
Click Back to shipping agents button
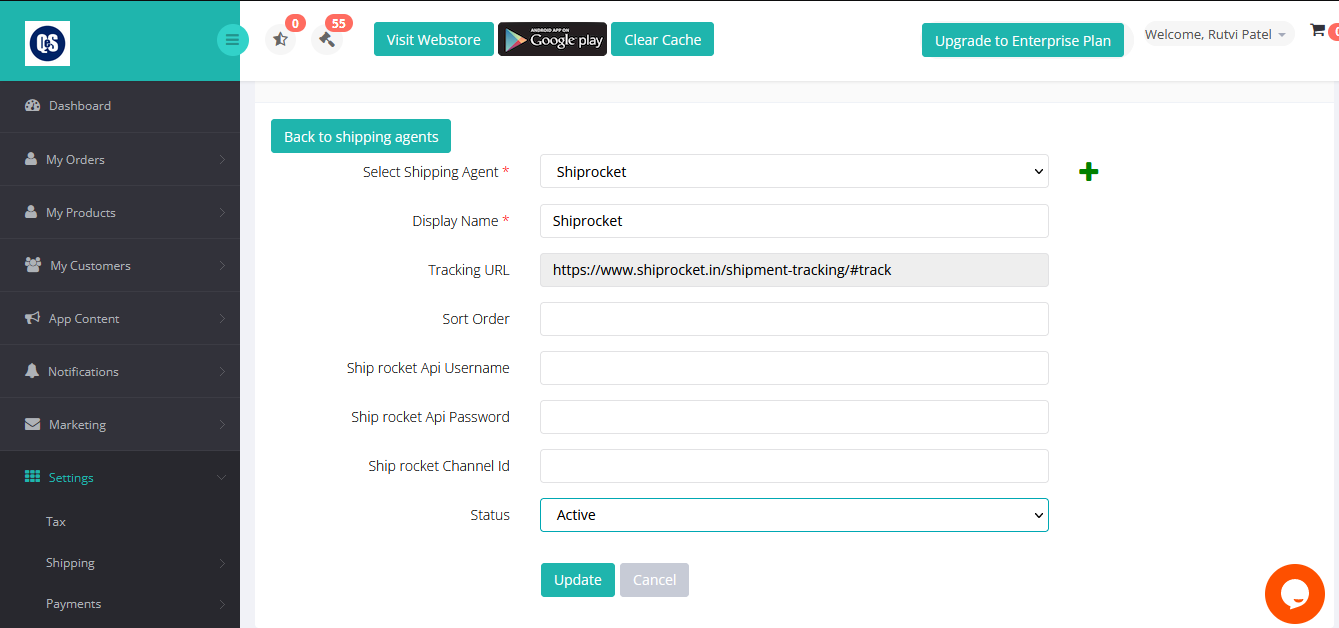pos(361,136)
